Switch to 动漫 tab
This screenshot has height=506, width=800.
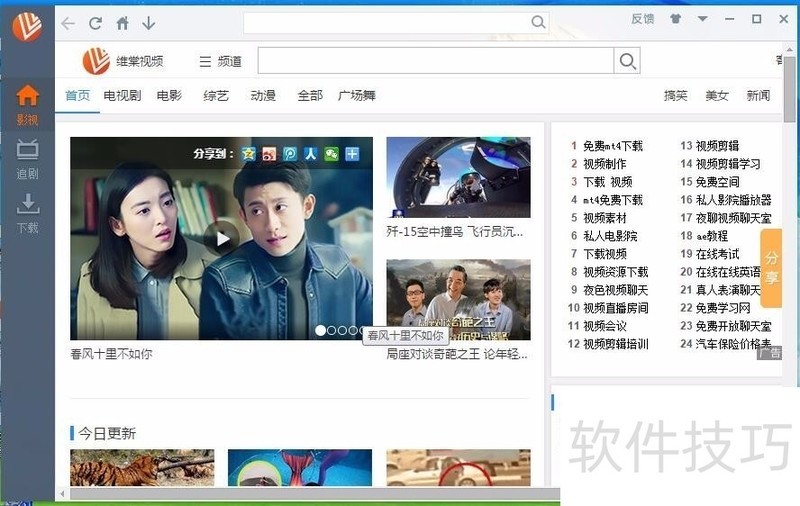click(263, 95)
